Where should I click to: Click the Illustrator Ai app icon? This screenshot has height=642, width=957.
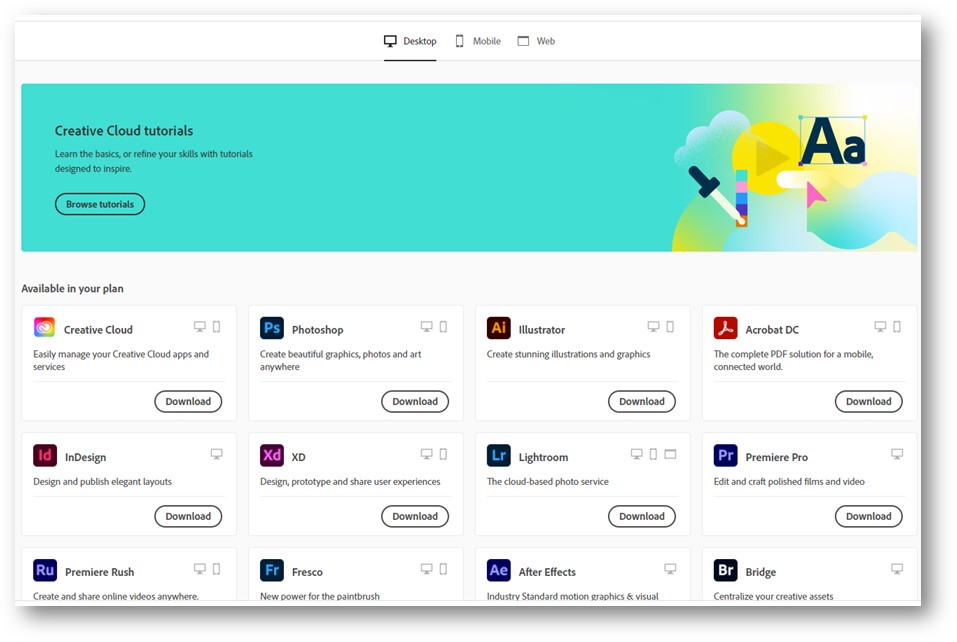tap(499, 327)
